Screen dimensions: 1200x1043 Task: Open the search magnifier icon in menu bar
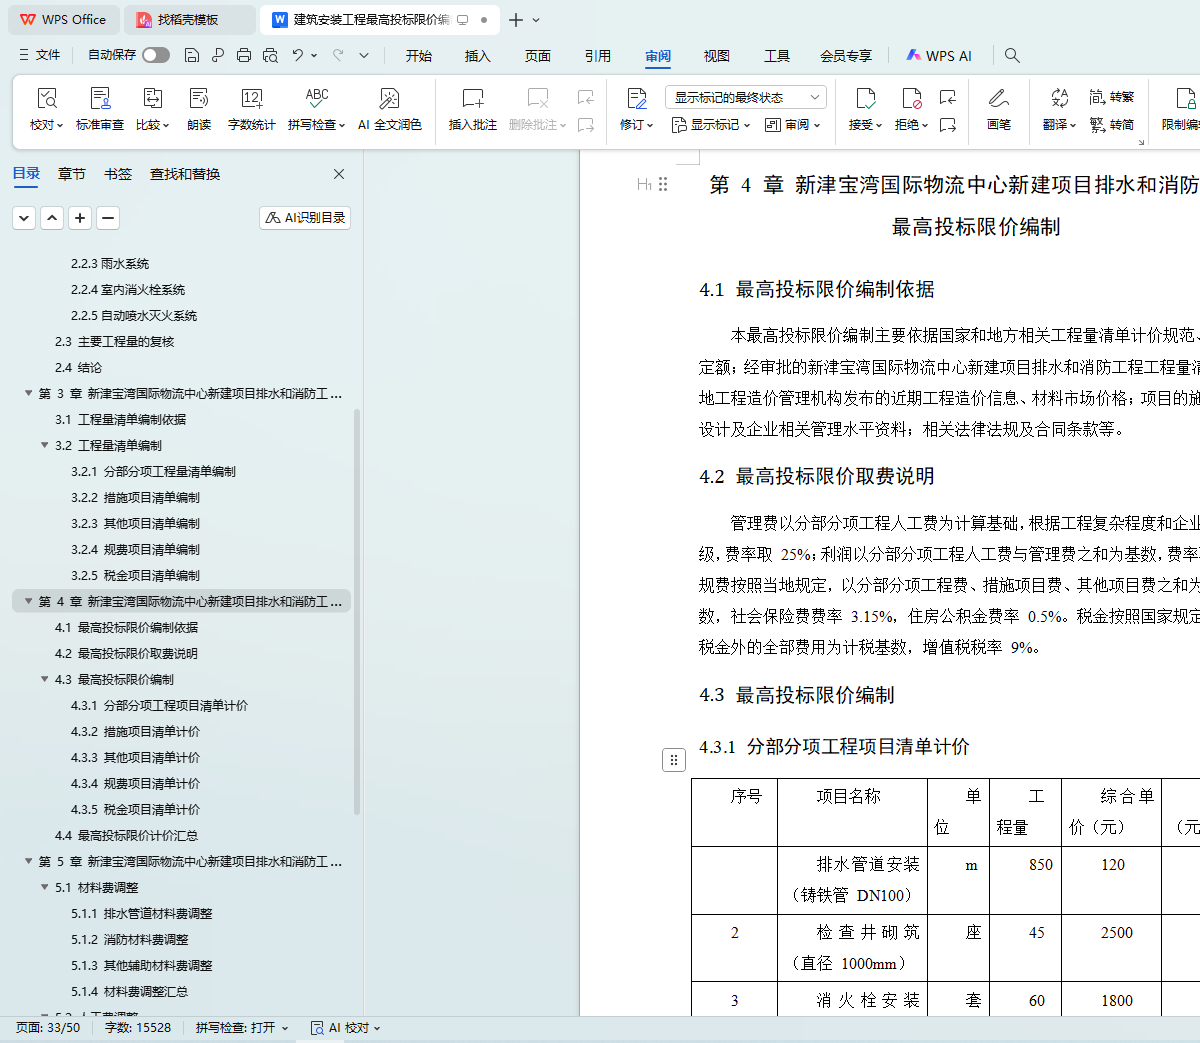point(1012,56)
